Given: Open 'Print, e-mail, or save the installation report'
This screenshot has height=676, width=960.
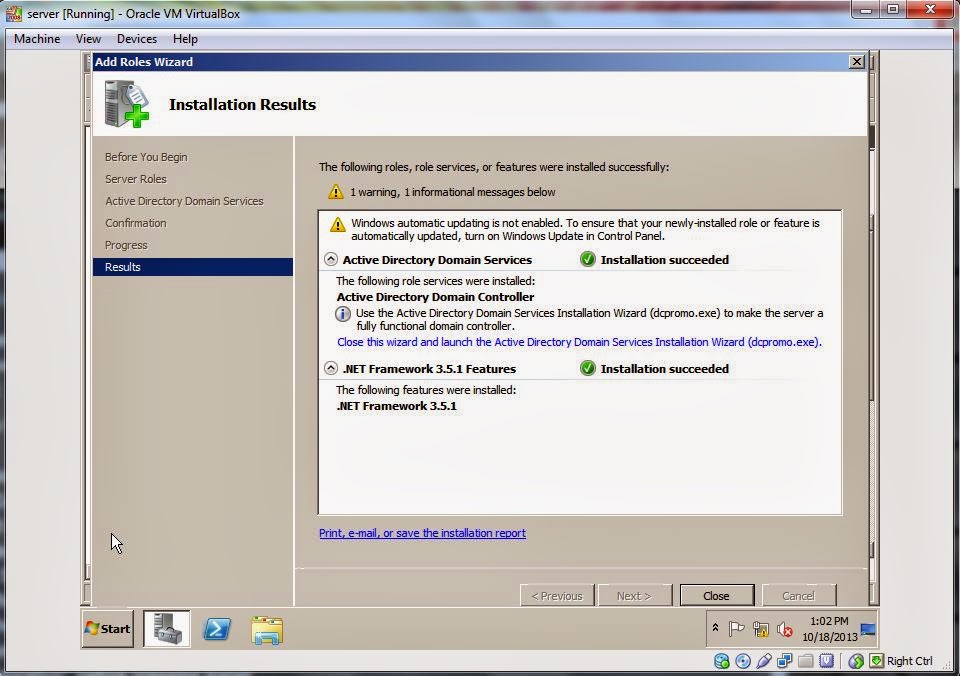Looking at the screenshot, I should point(422,533).
